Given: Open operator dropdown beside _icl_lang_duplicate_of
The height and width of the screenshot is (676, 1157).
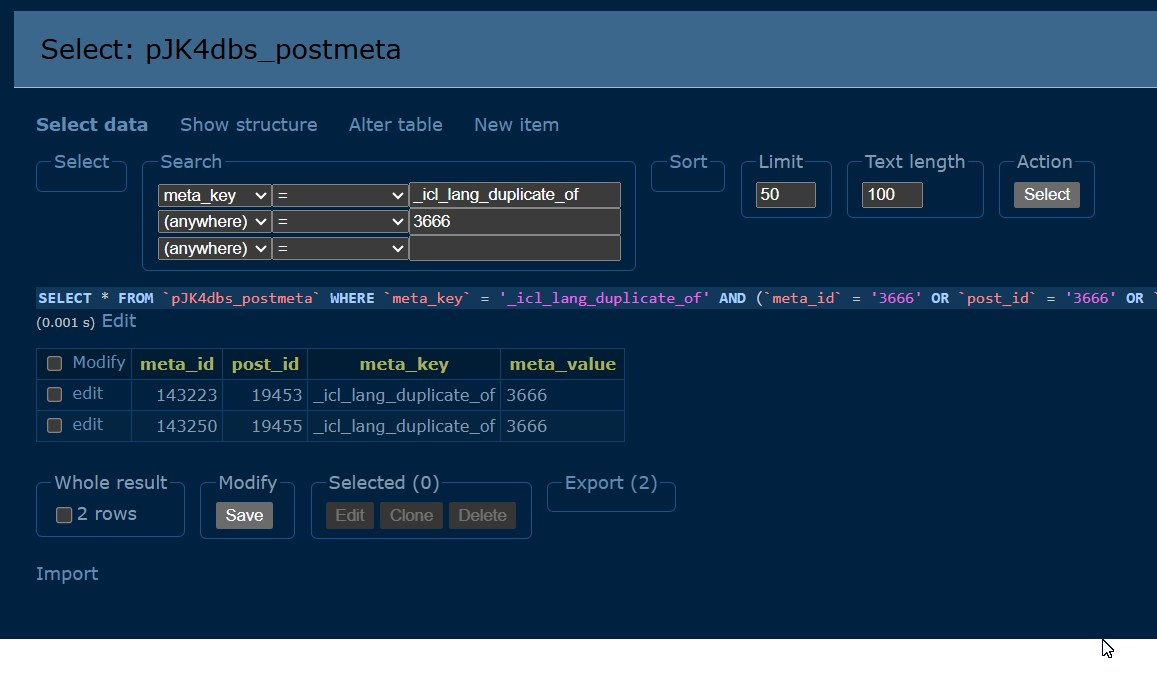Looking at the screenshot, I should (x=340, y=195).
